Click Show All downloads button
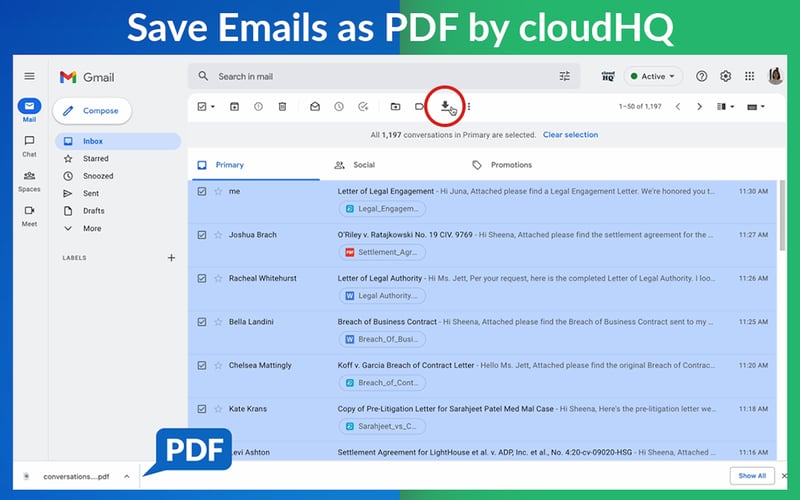The image size is (800, 500). [752, 476]
